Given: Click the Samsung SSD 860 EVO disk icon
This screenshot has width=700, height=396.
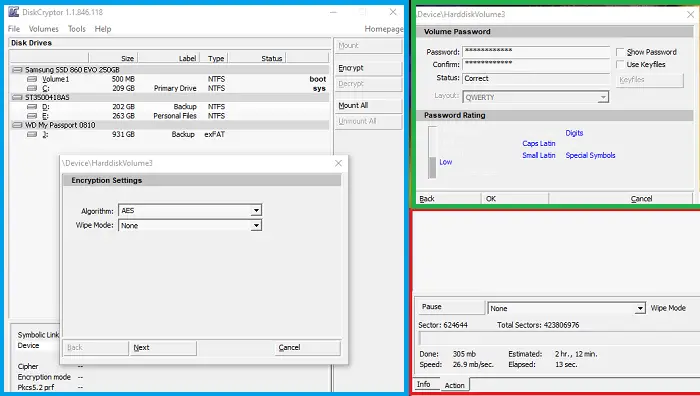Looking at the screenshot, I should pyautogui.click(x=17, y=70).
